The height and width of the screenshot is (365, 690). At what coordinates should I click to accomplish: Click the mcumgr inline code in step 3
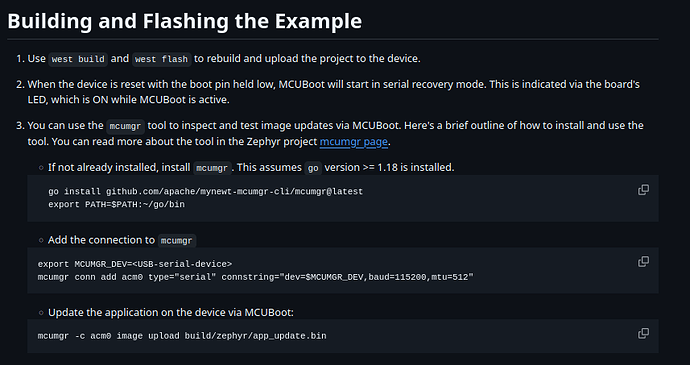(x=125, y=126)
